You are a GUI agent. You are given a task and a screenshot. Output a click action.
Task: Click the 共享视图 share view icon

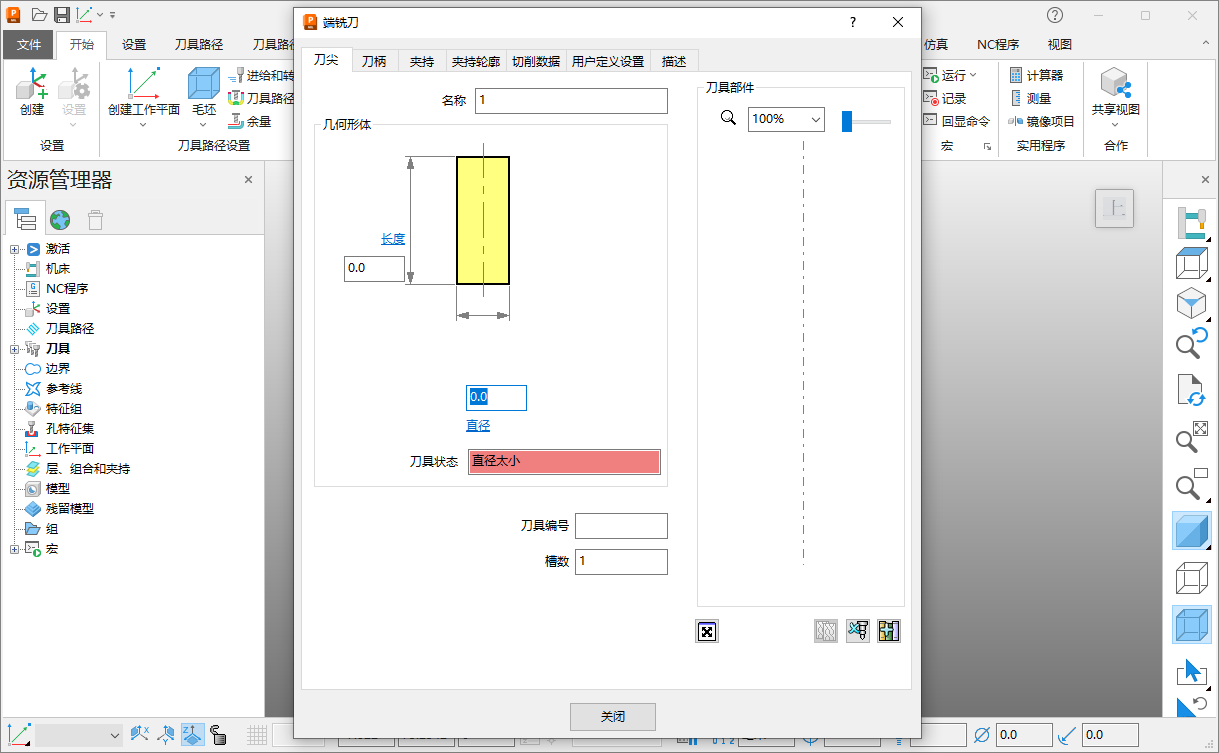pyautogui.click(x=1115, y=84)
